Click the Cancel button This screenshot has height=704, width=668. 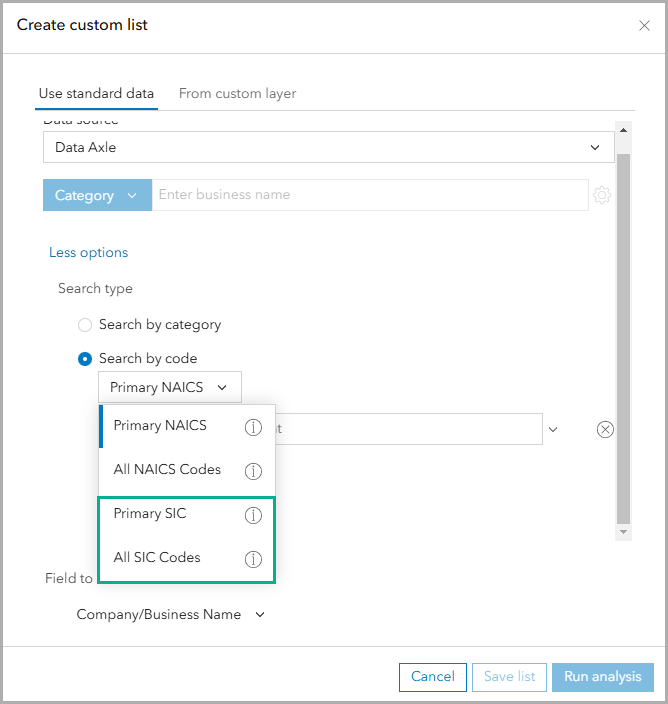tap(433, 677)
